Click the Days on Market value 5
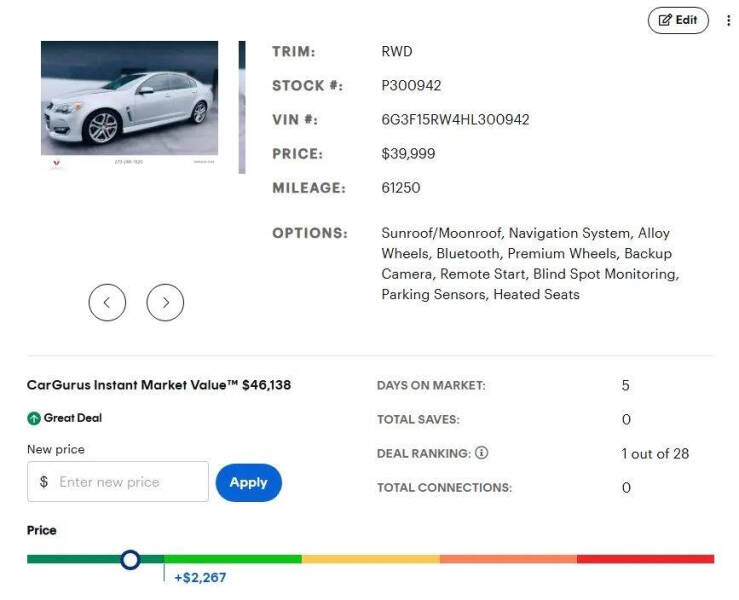Viewport: 739px width, 600px height. (x=625, y=386)
